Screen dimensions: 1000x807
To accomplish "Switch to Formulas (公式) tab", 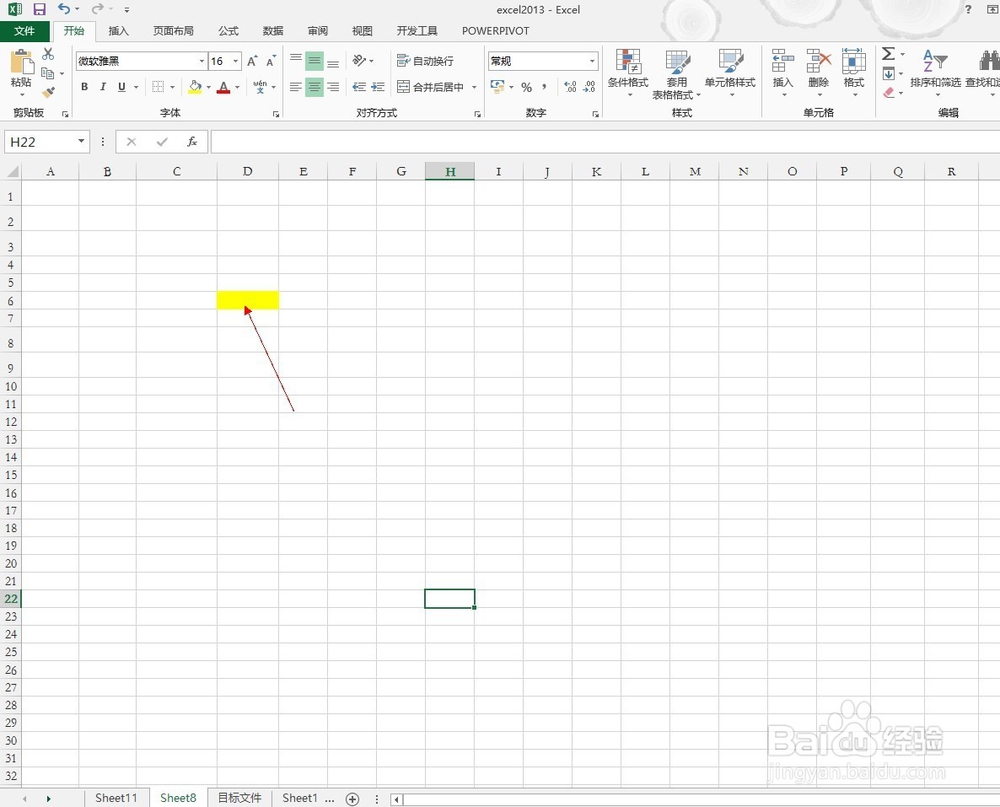I will [x=228, y=31].
